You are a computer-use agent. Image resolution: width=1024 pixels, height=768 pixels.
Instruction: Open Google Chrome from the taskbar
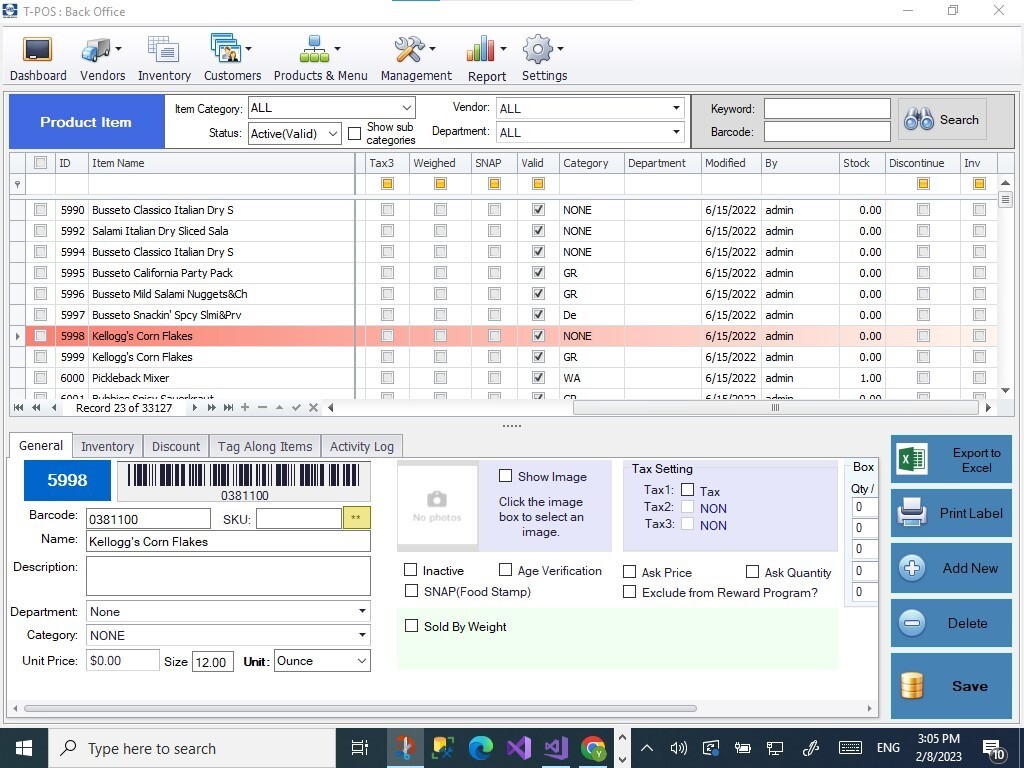click(x=593, y=748)
